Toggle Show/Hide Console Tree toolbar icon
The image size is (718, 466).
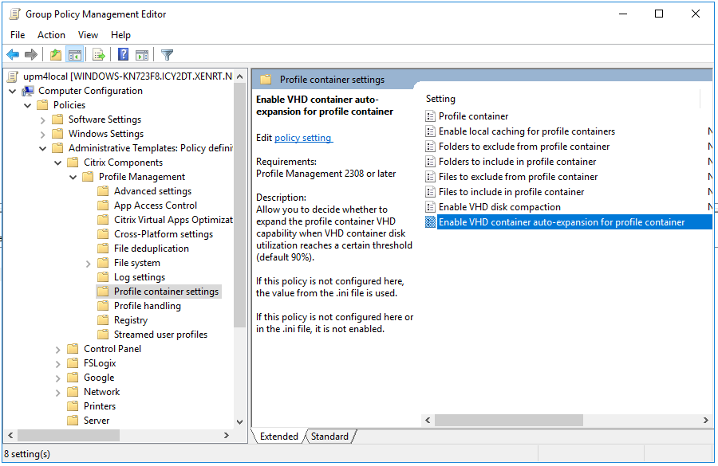(74, 54)
